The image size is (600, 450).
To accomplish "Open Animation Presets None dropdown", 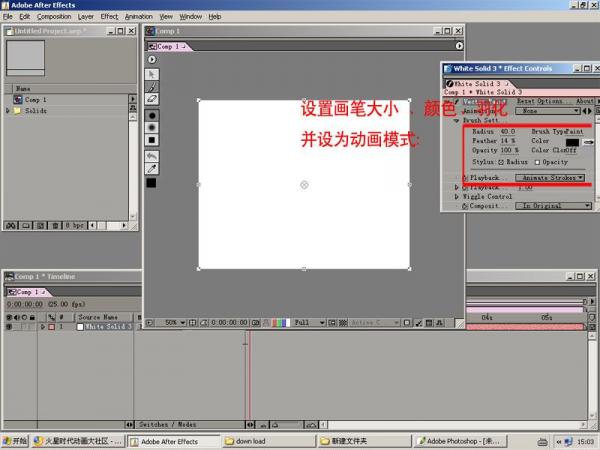I will [x=548, y=111].
